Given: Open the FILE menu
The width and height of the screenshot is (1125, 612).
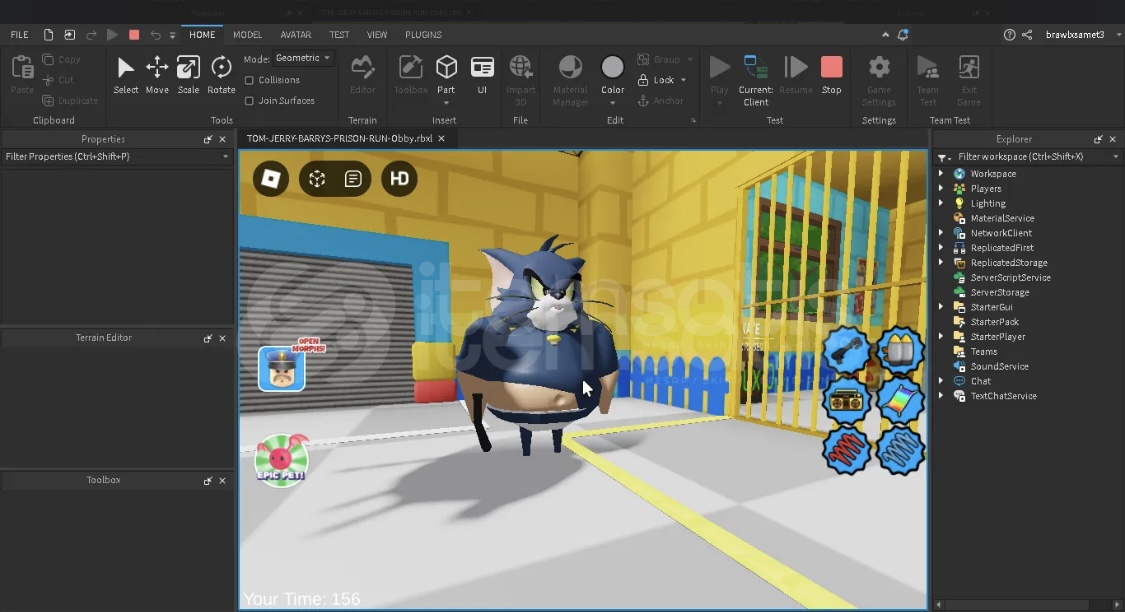Looking at the screenshot, I should [x=19, y=34].
